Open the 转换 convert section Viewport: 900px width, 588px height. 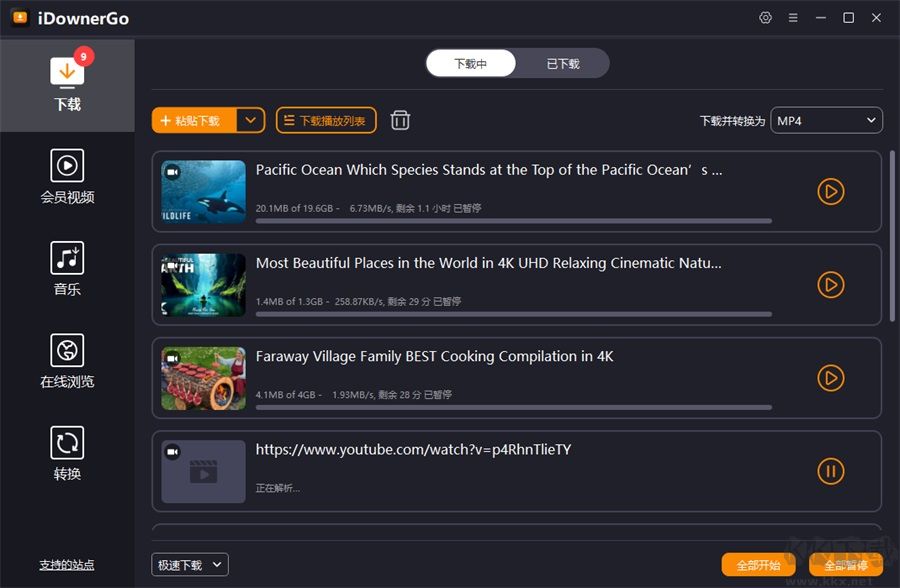pyautogui.click(x=67, y=454)
